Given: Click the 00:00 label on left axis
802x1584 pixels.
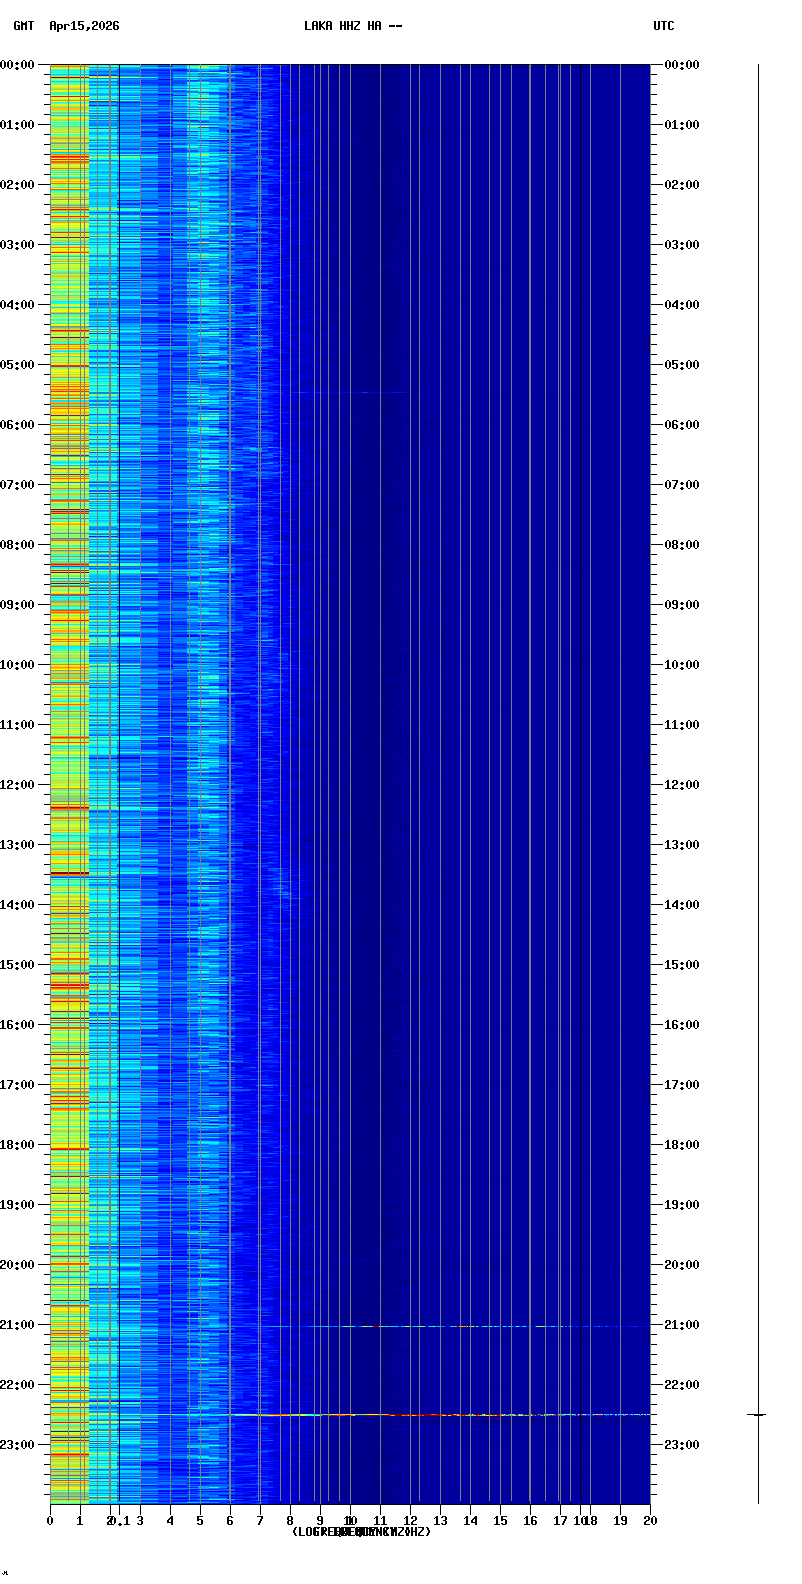Looking at the screenshot, I should tap(17, 65).
